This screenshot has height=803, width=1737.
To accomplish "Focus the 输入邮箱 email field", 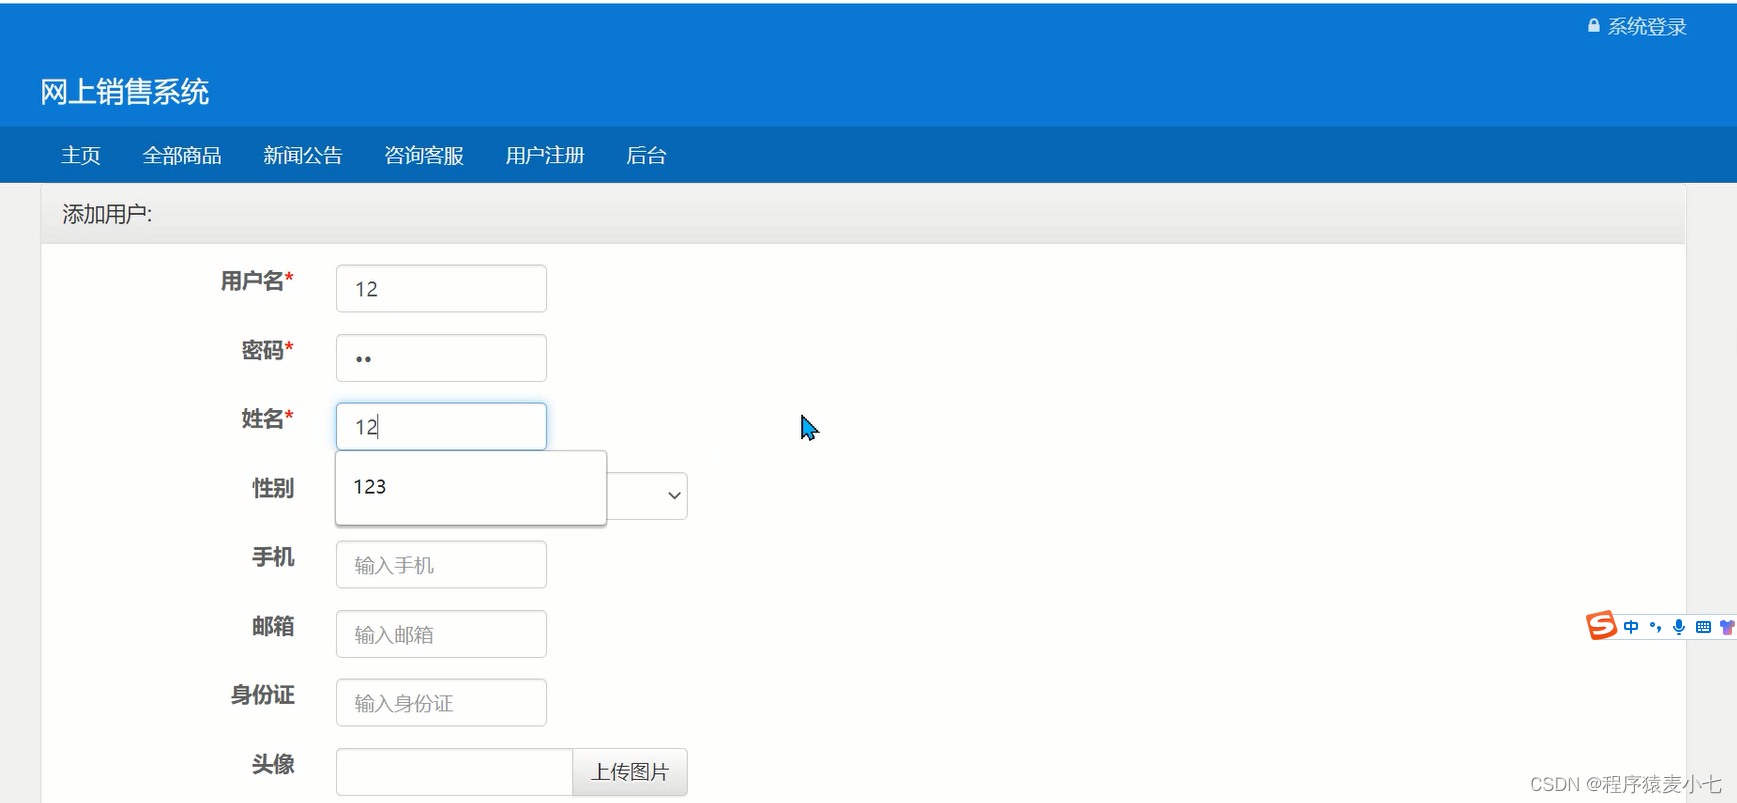I will [441, 634].
